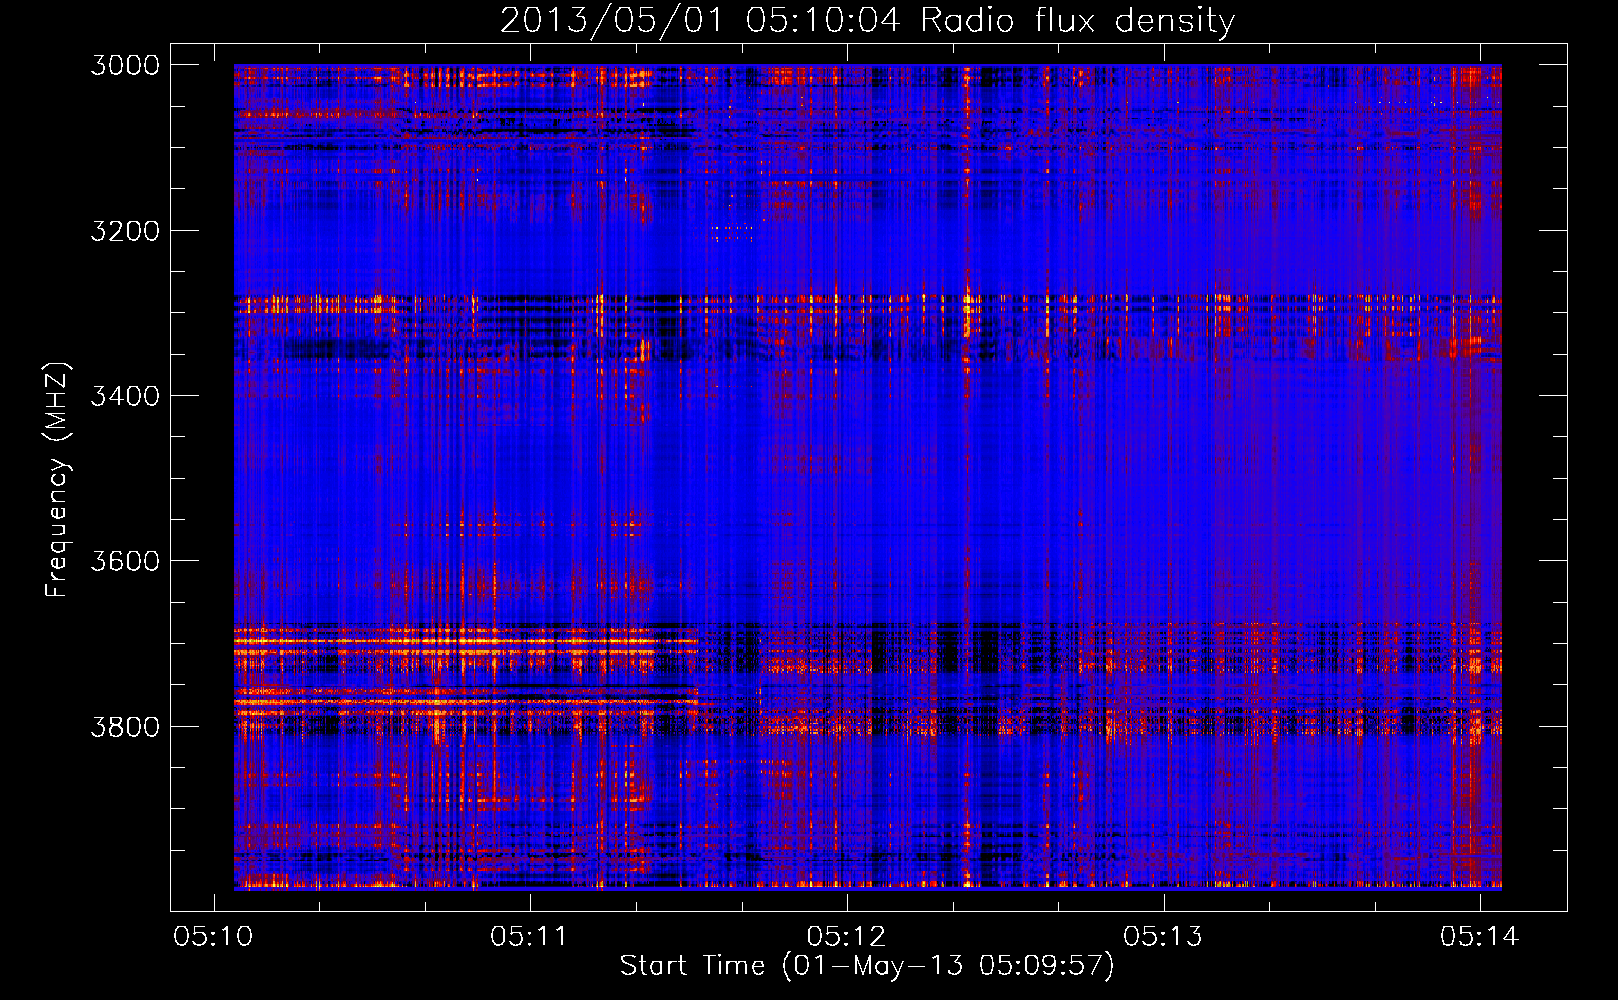Click the 05:11 time tick label

[x=529, y=936]
